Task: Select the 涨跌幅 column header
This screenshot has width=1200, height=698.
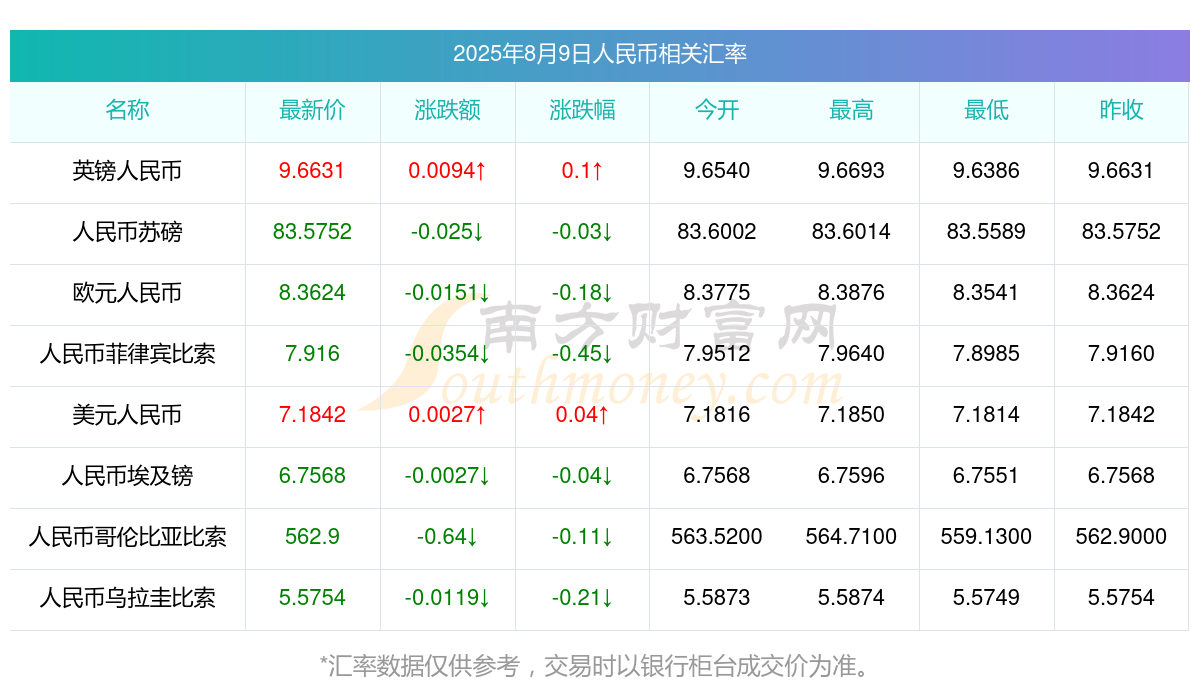Action: click(x=582, y=110)
